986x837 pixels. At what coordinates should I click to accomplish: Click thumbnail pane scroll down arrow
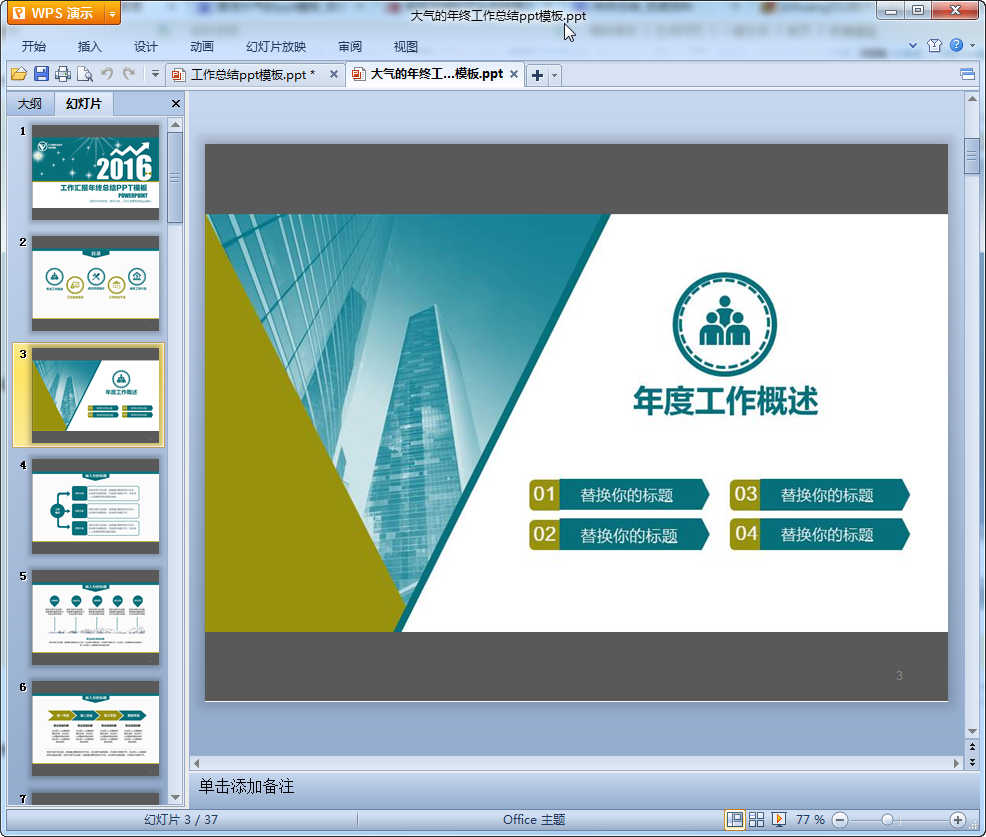175,797
